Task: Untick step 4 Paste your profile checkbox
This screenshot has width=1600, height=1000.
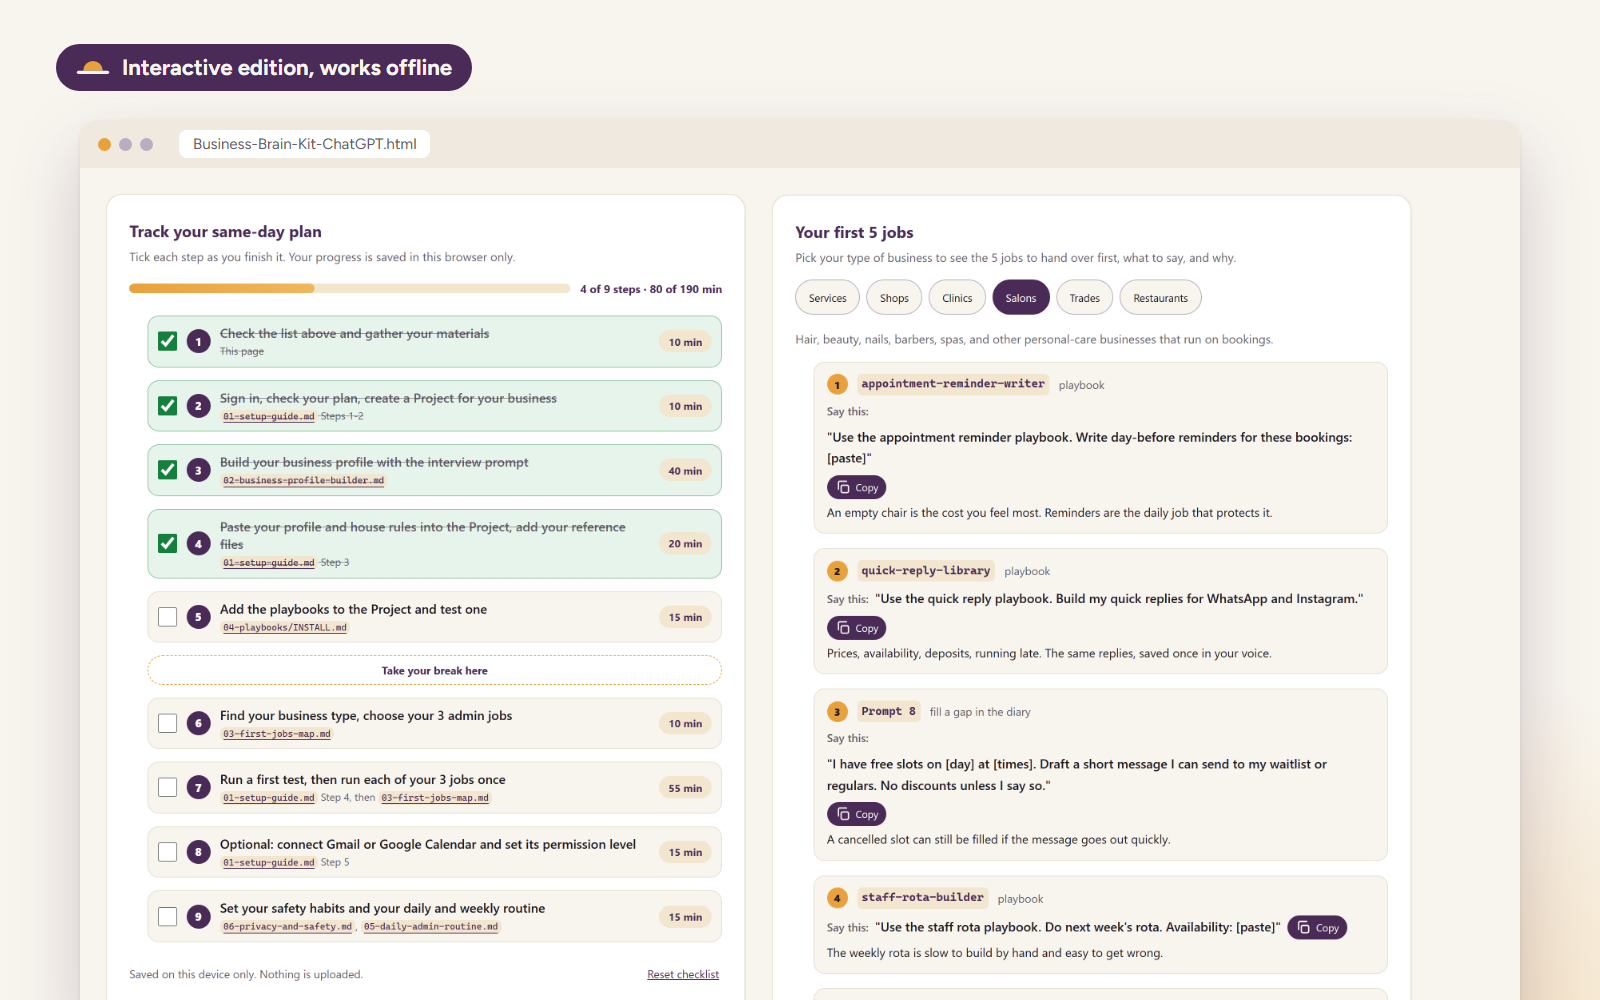Action: (x=168, y=543)
